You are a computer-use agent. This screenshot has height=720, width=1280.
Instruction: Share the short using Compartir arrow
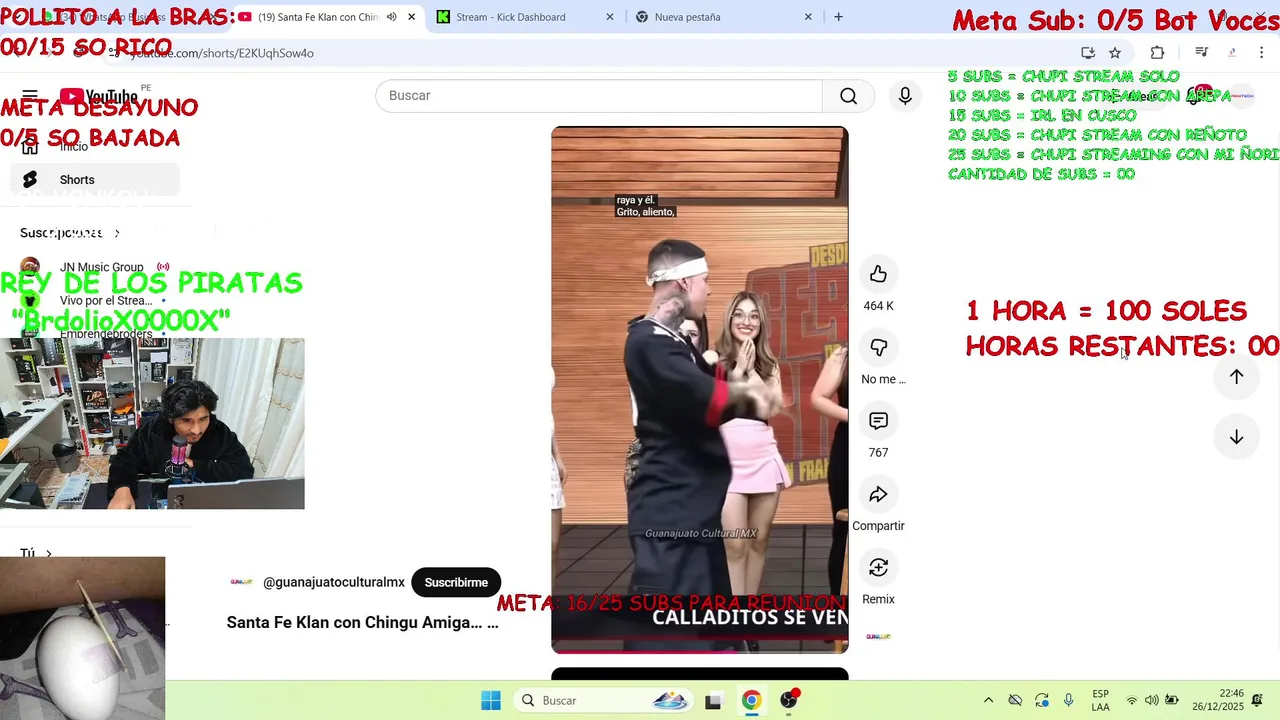878,494
